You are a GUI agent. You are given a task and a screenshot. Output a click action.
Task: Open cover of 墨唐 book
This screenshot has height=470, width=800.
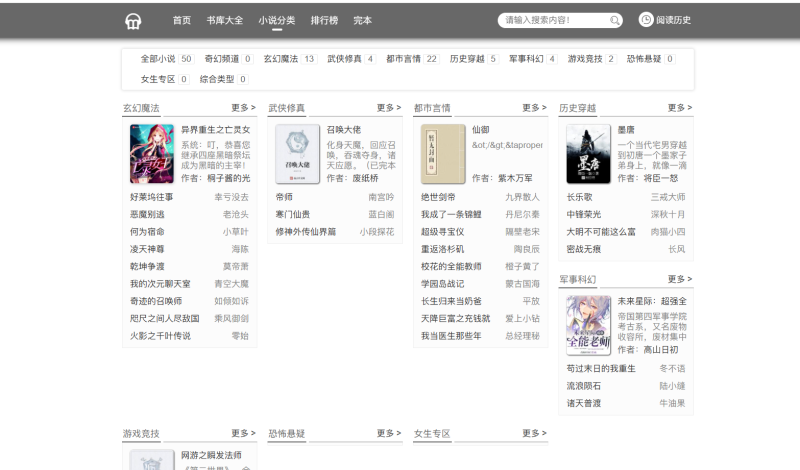(x=588, y=154)
